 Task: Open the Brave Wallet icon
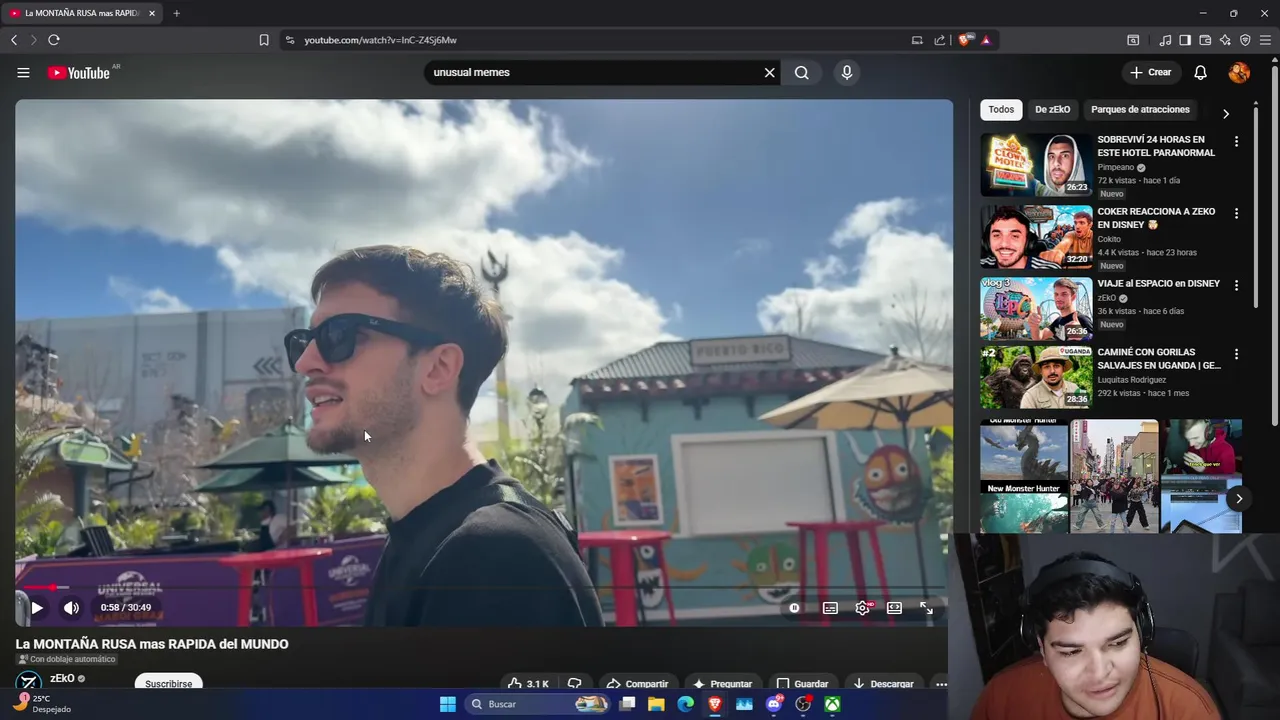tap(1205, 40)
